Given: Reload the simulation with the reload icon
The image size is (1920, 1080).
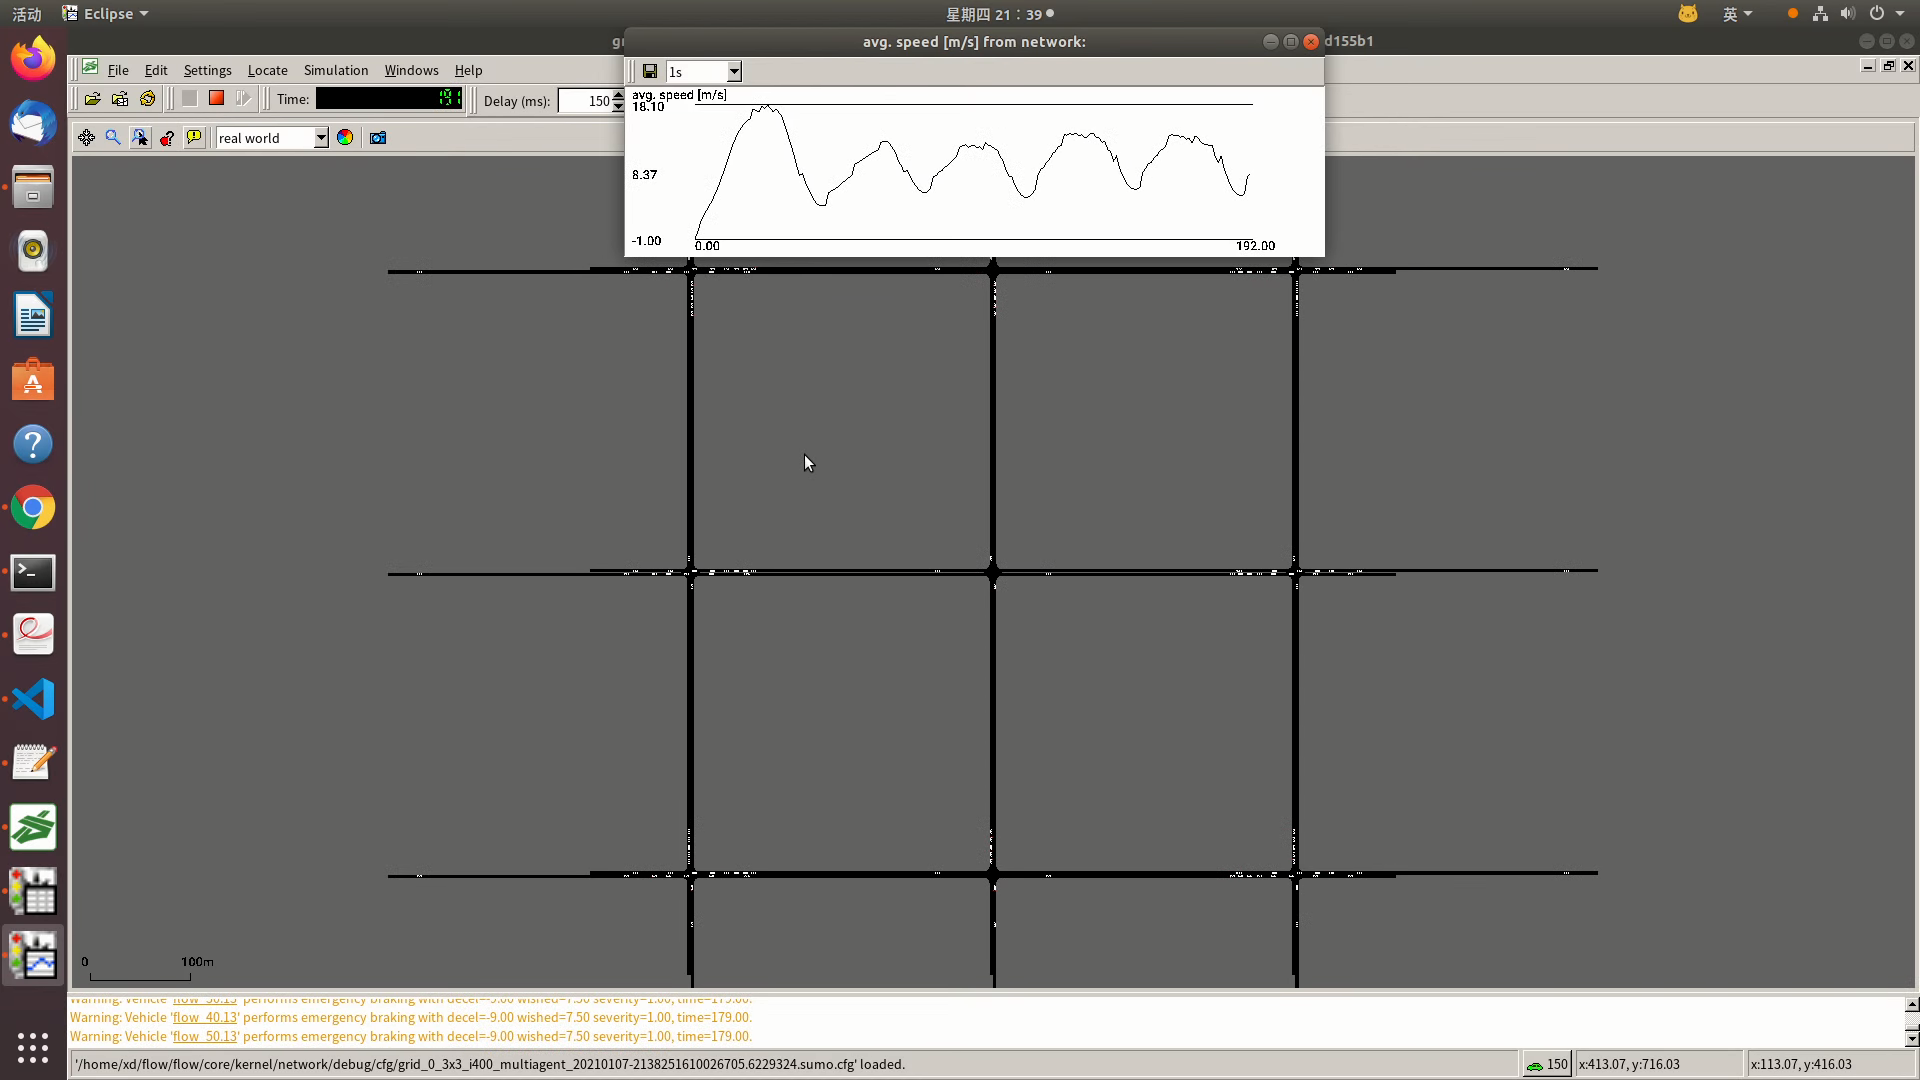Looking at the screenshot, I should pos(148,99).
